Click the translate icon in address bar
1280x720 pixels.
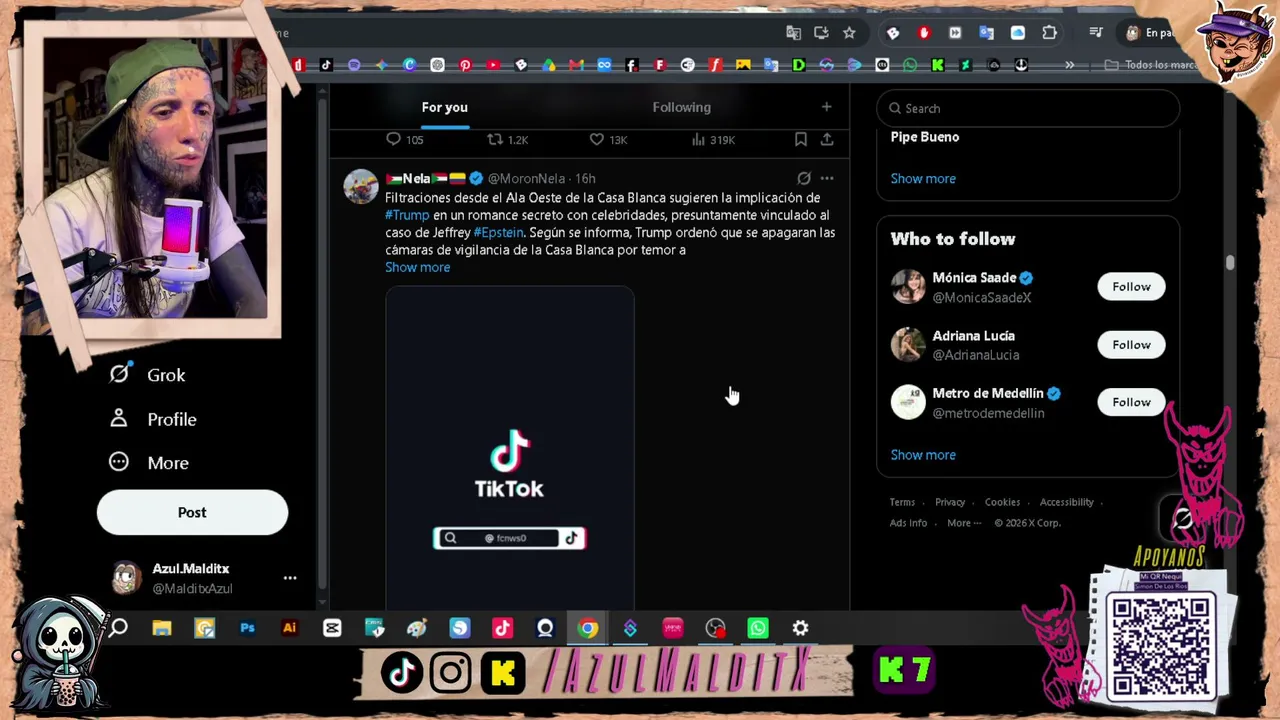(793, 33)
